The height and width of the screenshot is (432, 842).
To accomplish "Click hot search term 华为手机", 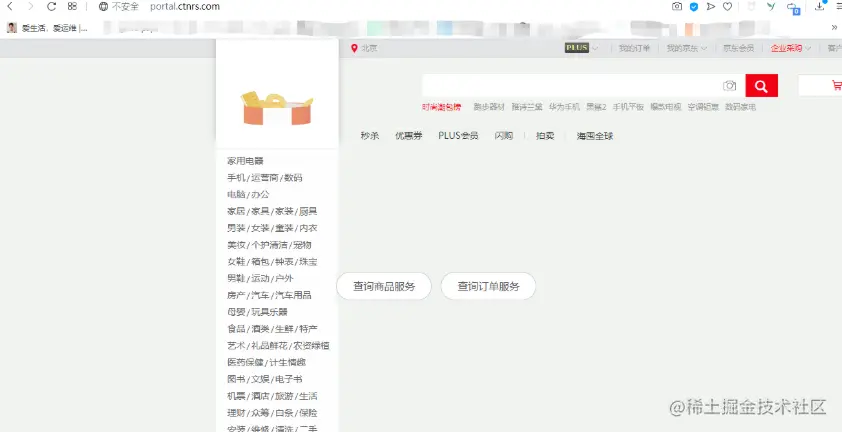I will pyautogui.click(x=564, y=107).
